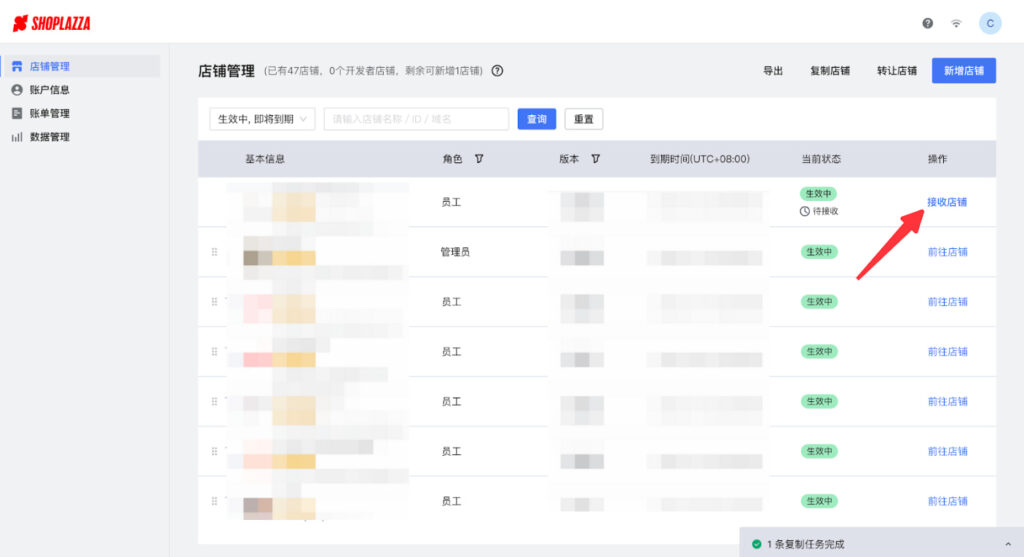Click the 生效中 badge in the 管理员 row

(x=819, y=252)
